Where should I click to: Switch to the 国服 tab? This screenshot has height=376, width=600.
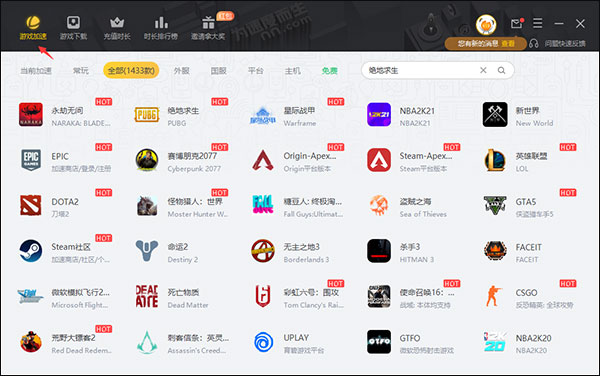click(218, 71)
